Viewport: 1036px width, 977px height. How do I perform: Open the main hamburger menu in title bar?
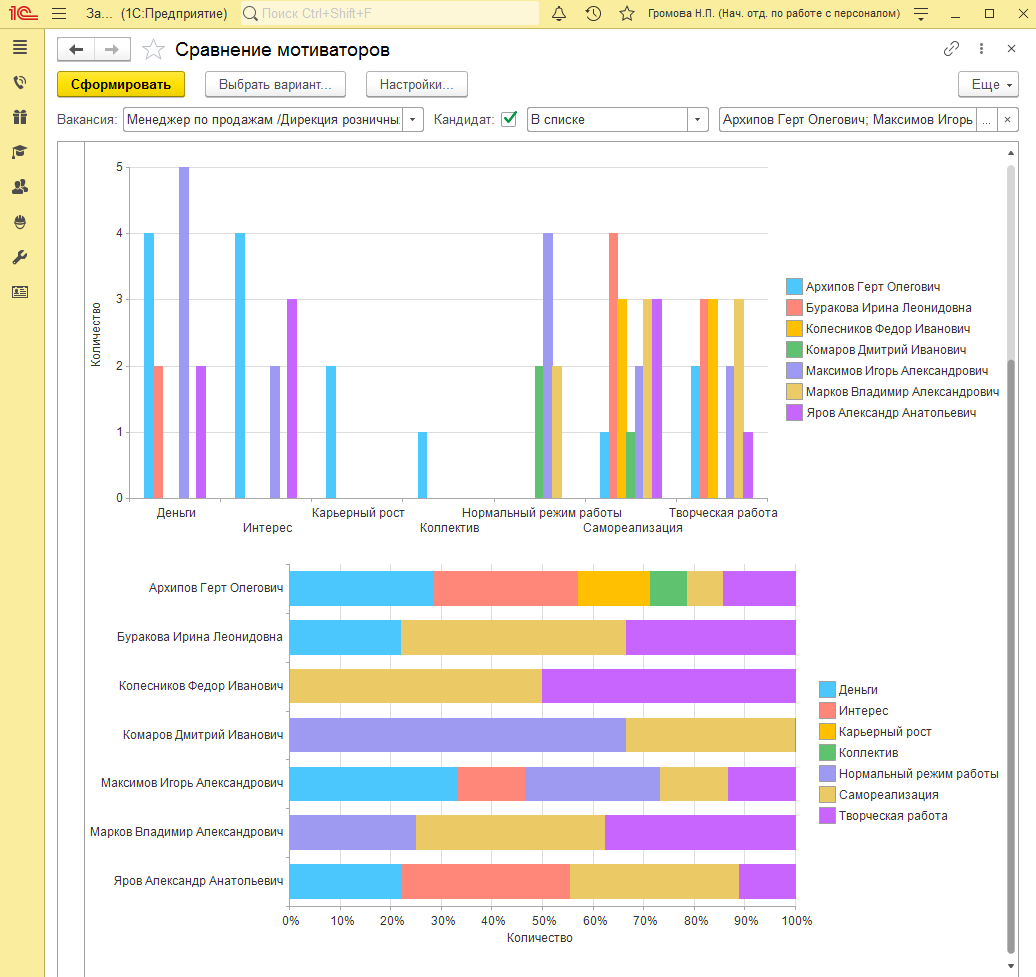pos(59,13)
